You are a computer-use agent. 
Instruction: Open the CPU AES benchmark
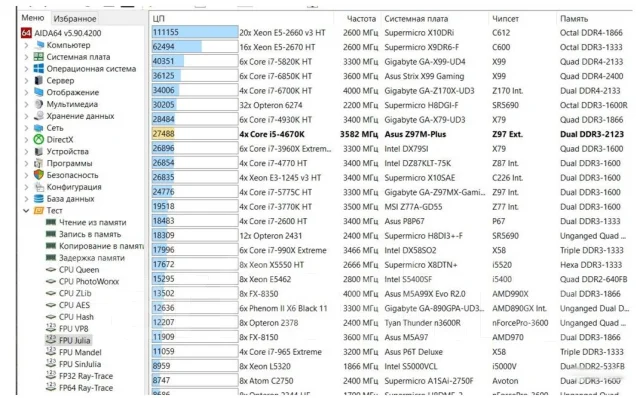74,305
